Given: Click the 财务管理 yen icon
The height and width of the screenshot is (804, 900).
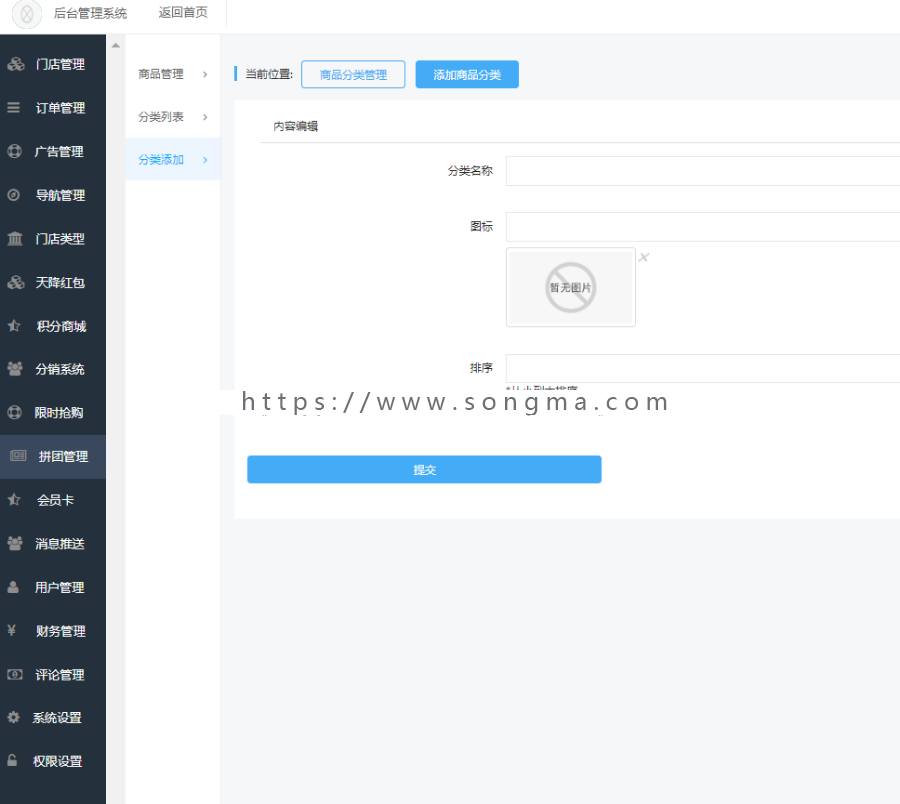Looking at the screenshot, I should point(11,630).
